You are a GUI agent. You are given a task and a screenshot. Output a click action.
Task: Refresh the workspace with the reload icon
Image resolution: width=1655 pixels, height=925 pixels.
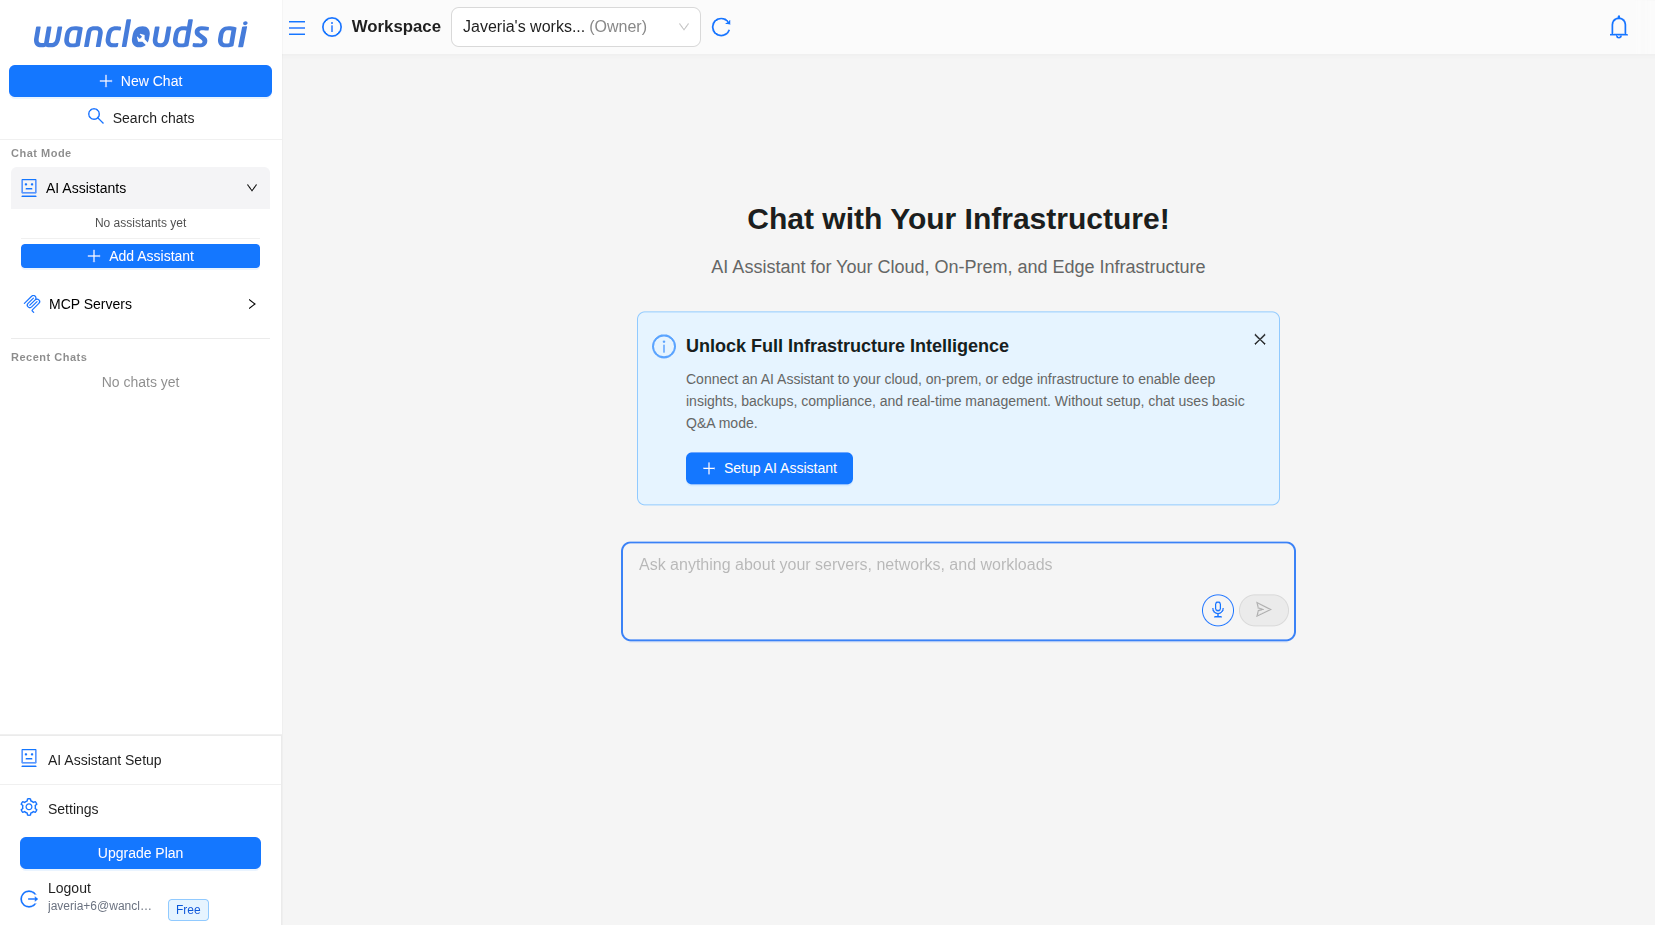pos(721,27)
